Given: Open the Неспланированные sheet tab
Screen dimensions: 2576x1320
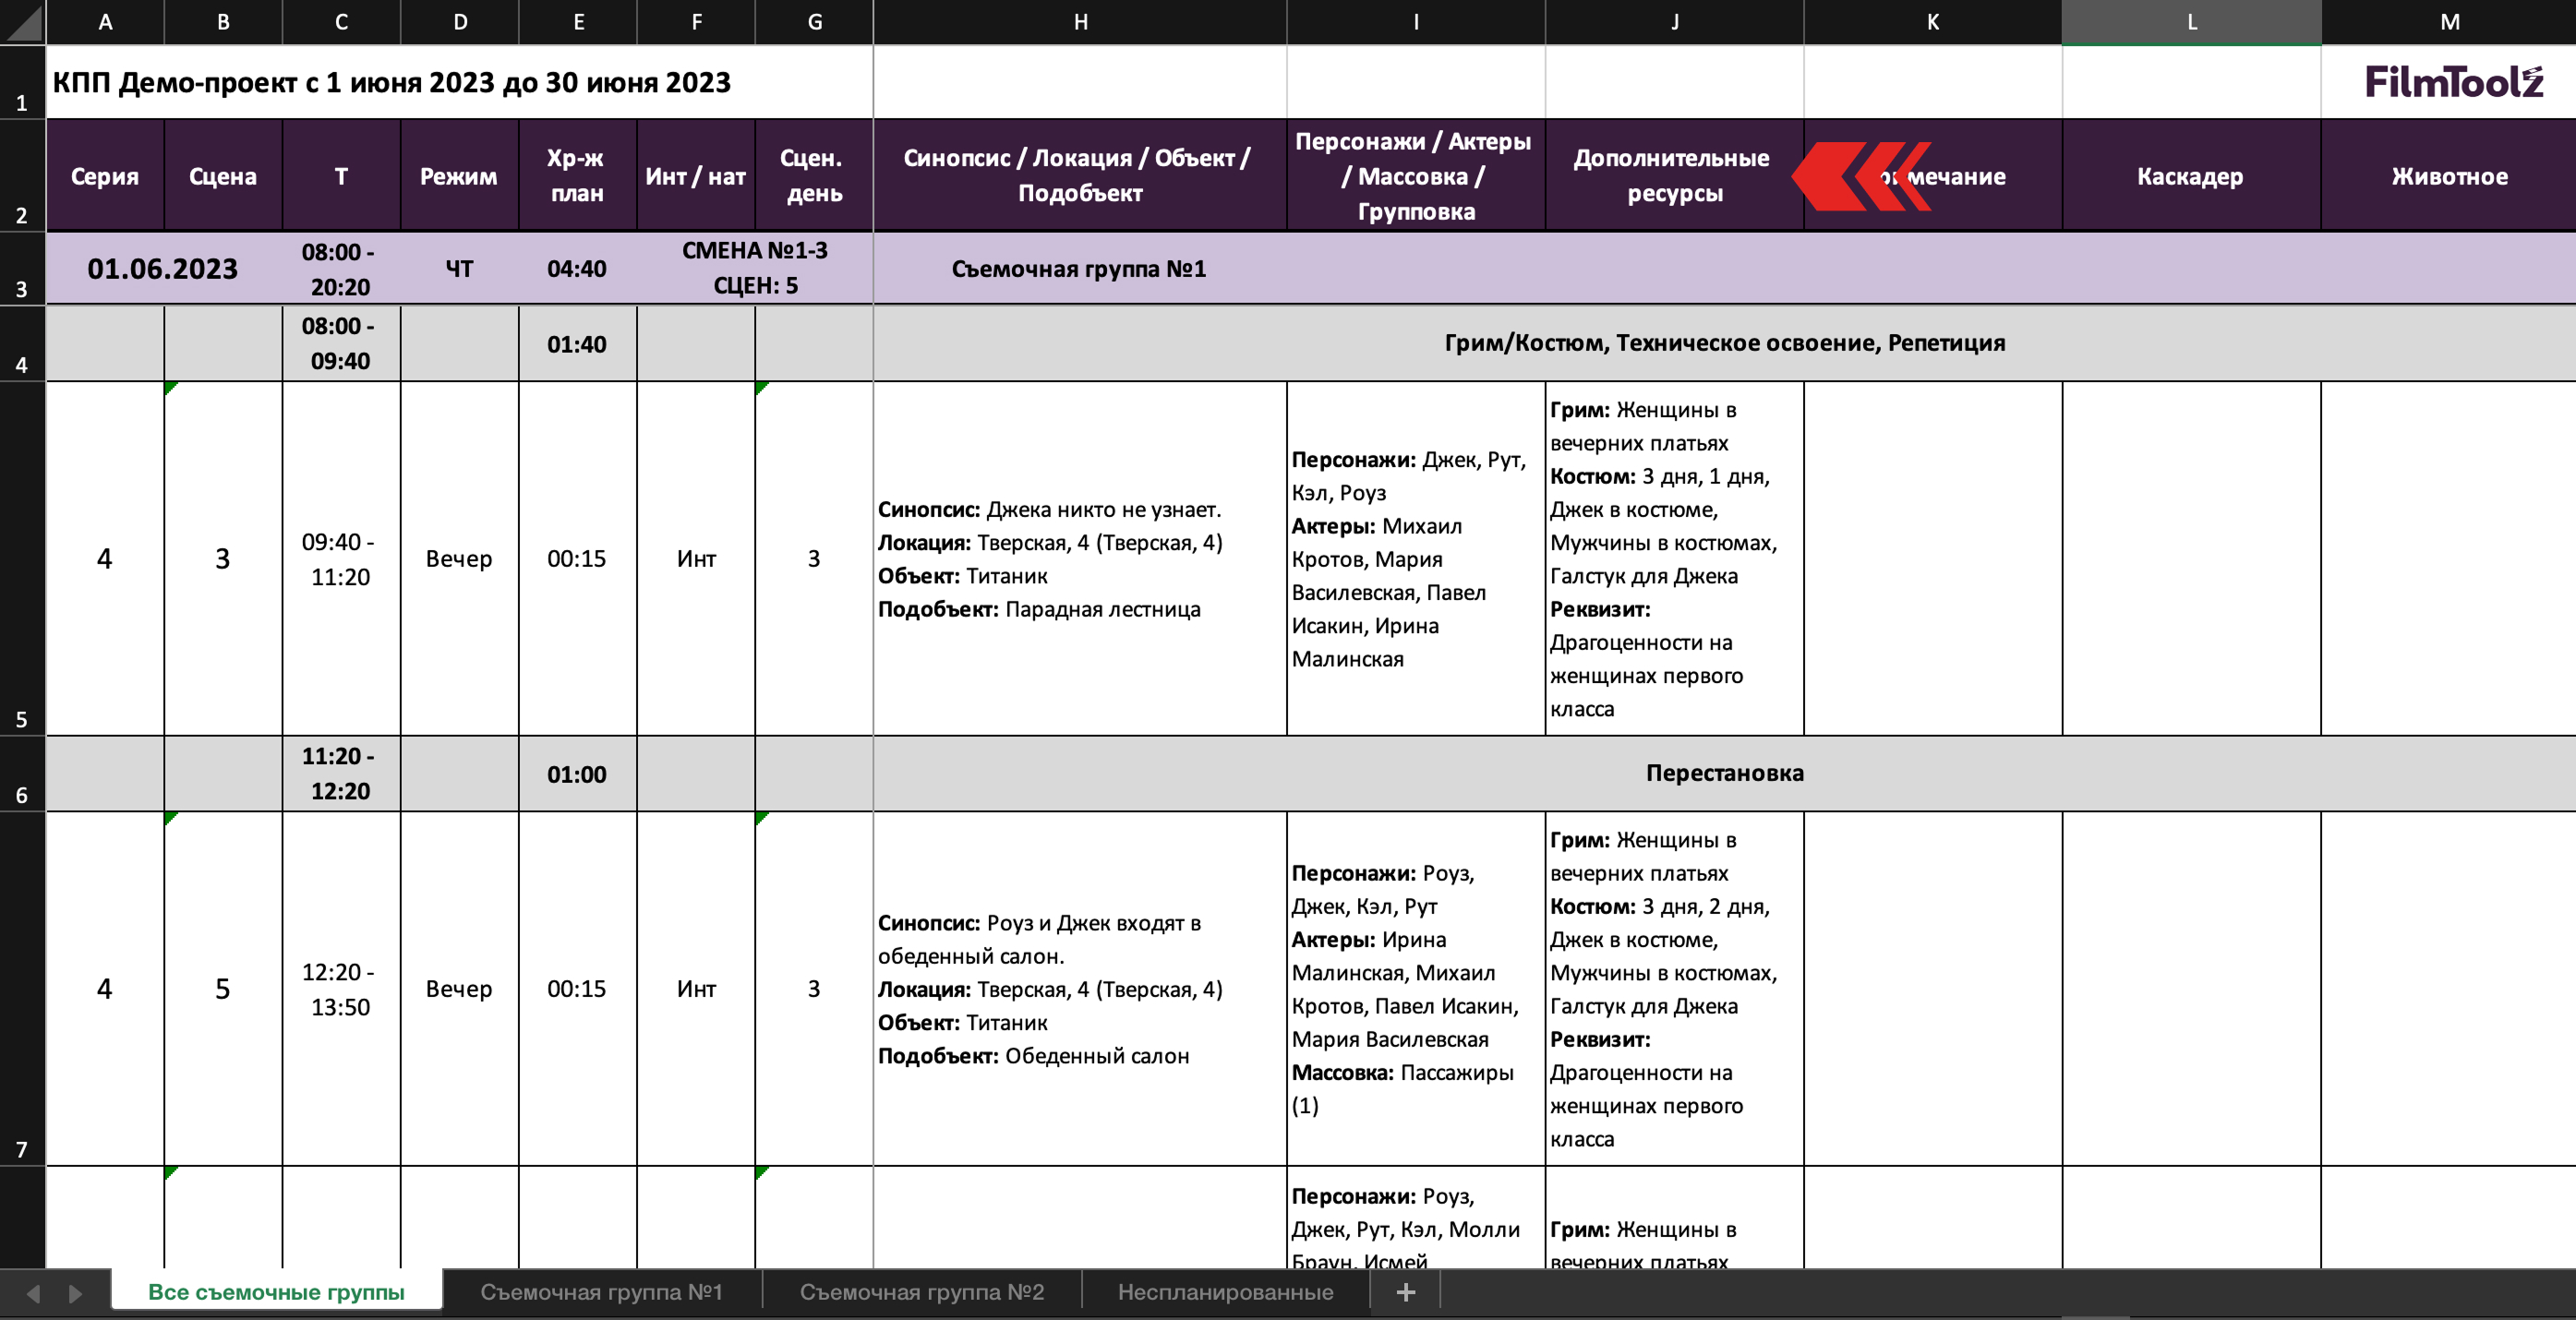Looking at the screenshot, I should pyautogui.click(x=1225, y=1292).
